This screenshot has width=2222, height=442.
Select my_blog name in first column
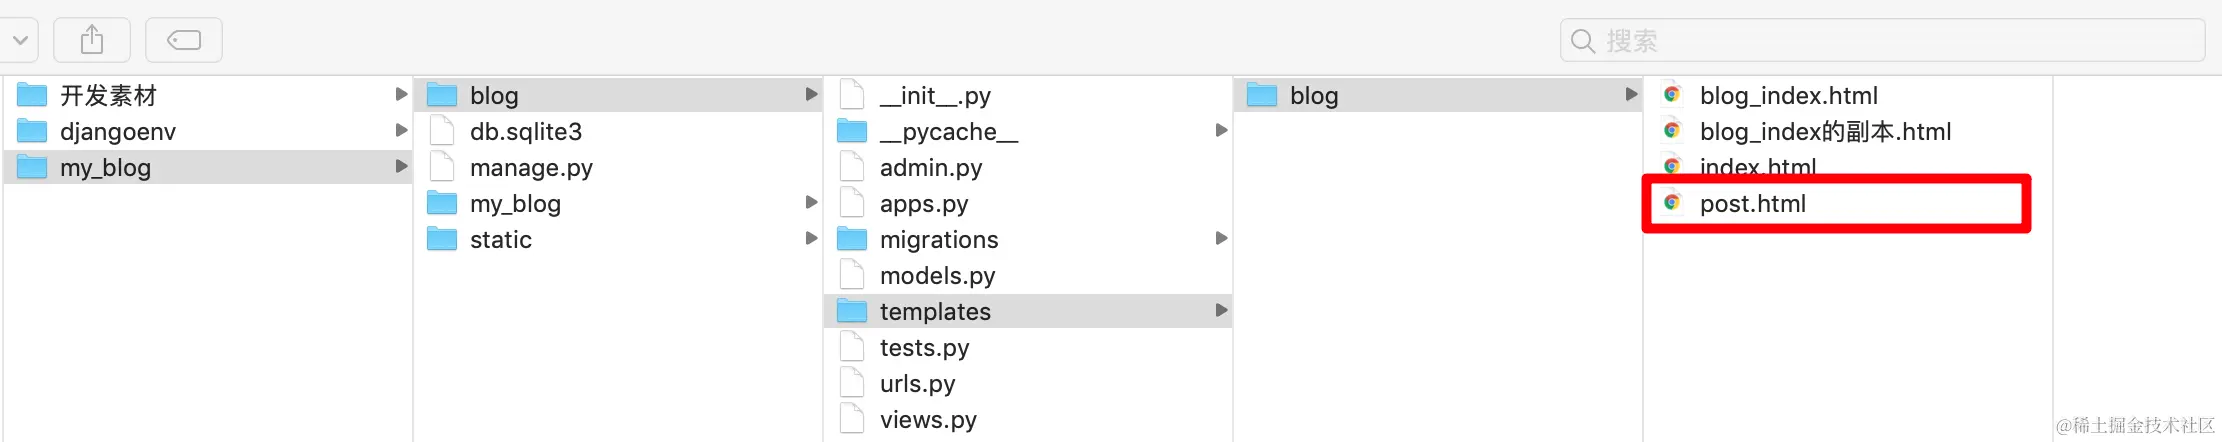pyautogui.click(x=105, y=167)
